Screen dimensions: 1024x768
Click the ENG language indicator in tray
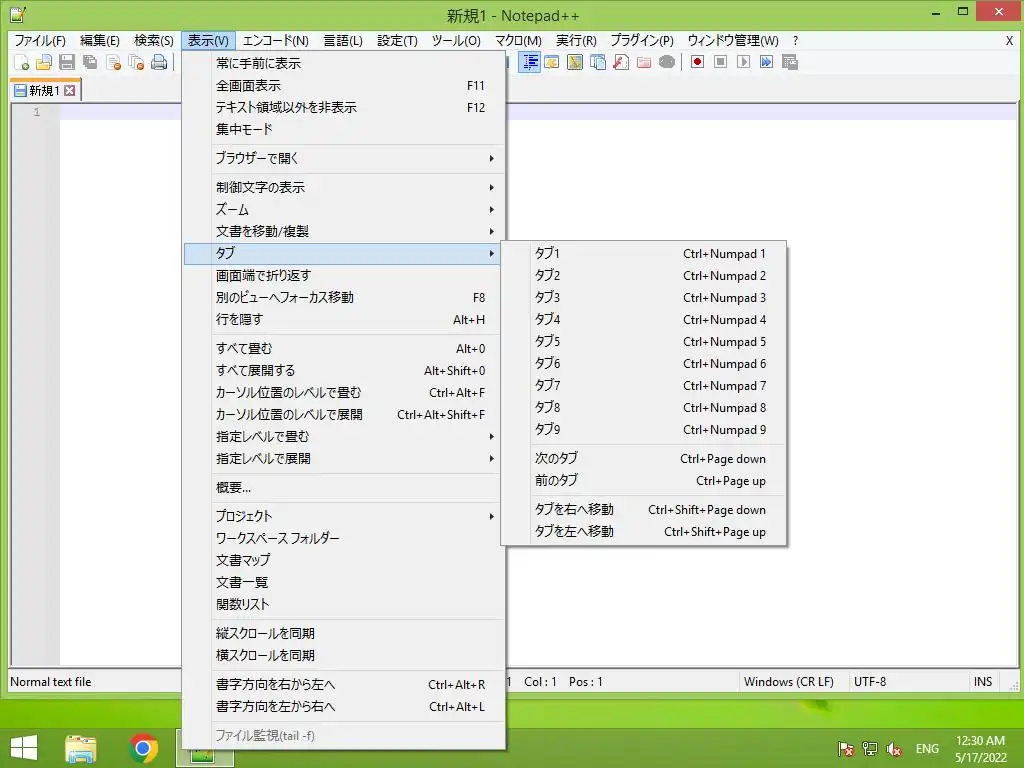[x=927, y=749]
